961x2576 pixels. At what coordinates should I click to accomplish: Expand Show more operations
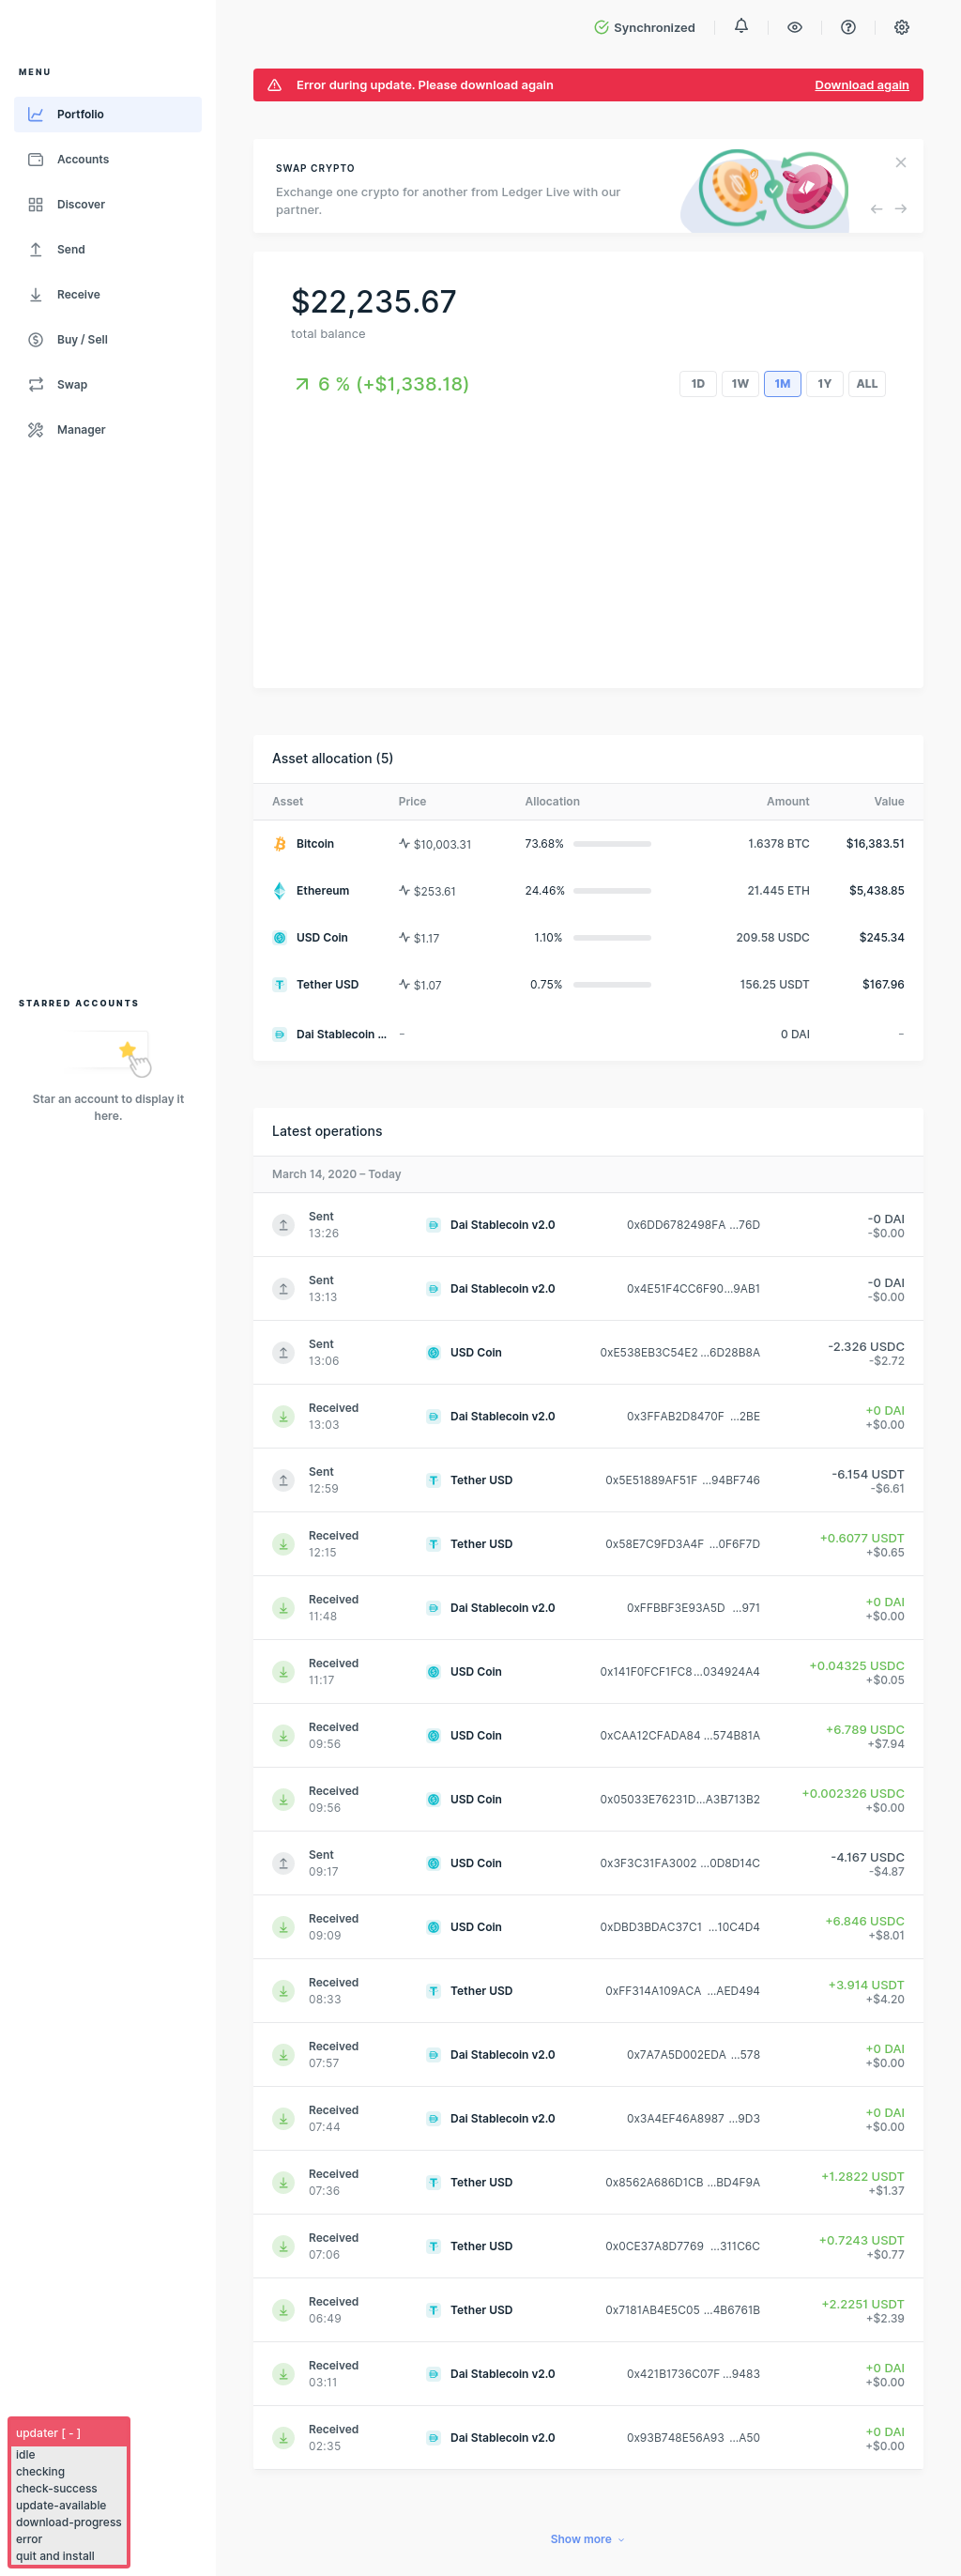pyautogui.click(x=587, y=2540)
